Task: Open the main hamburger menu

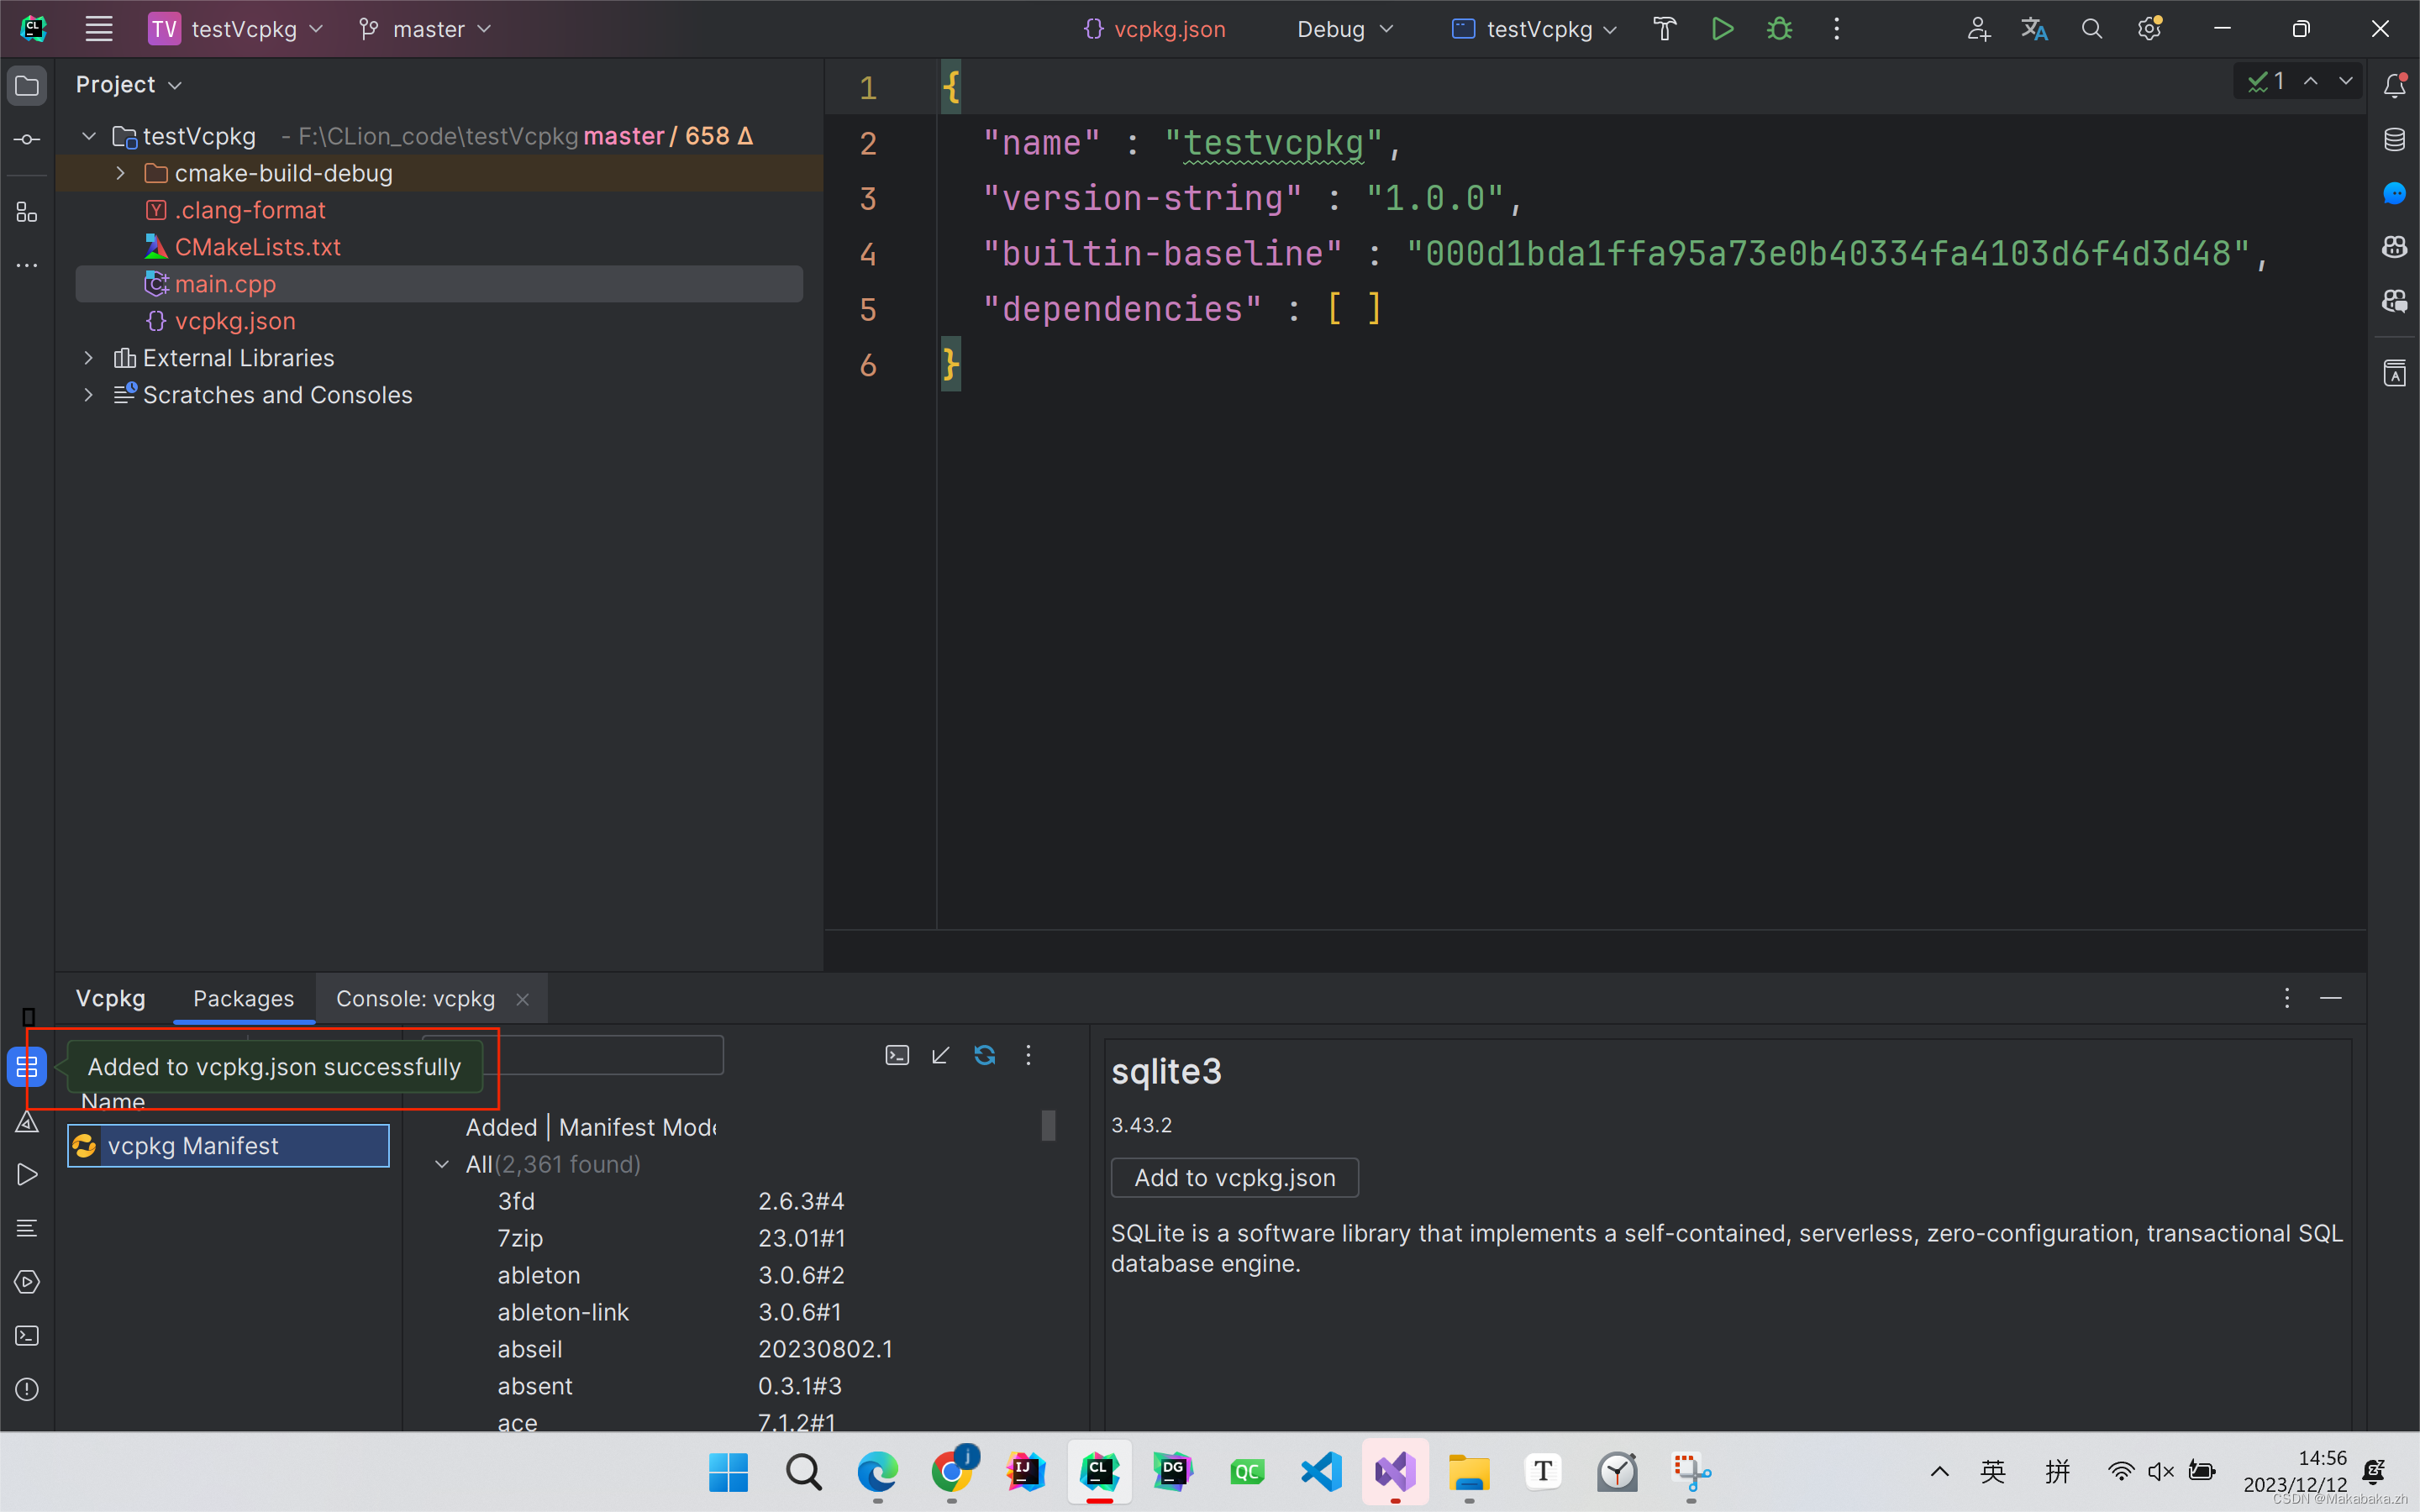Action: [98, 28]
